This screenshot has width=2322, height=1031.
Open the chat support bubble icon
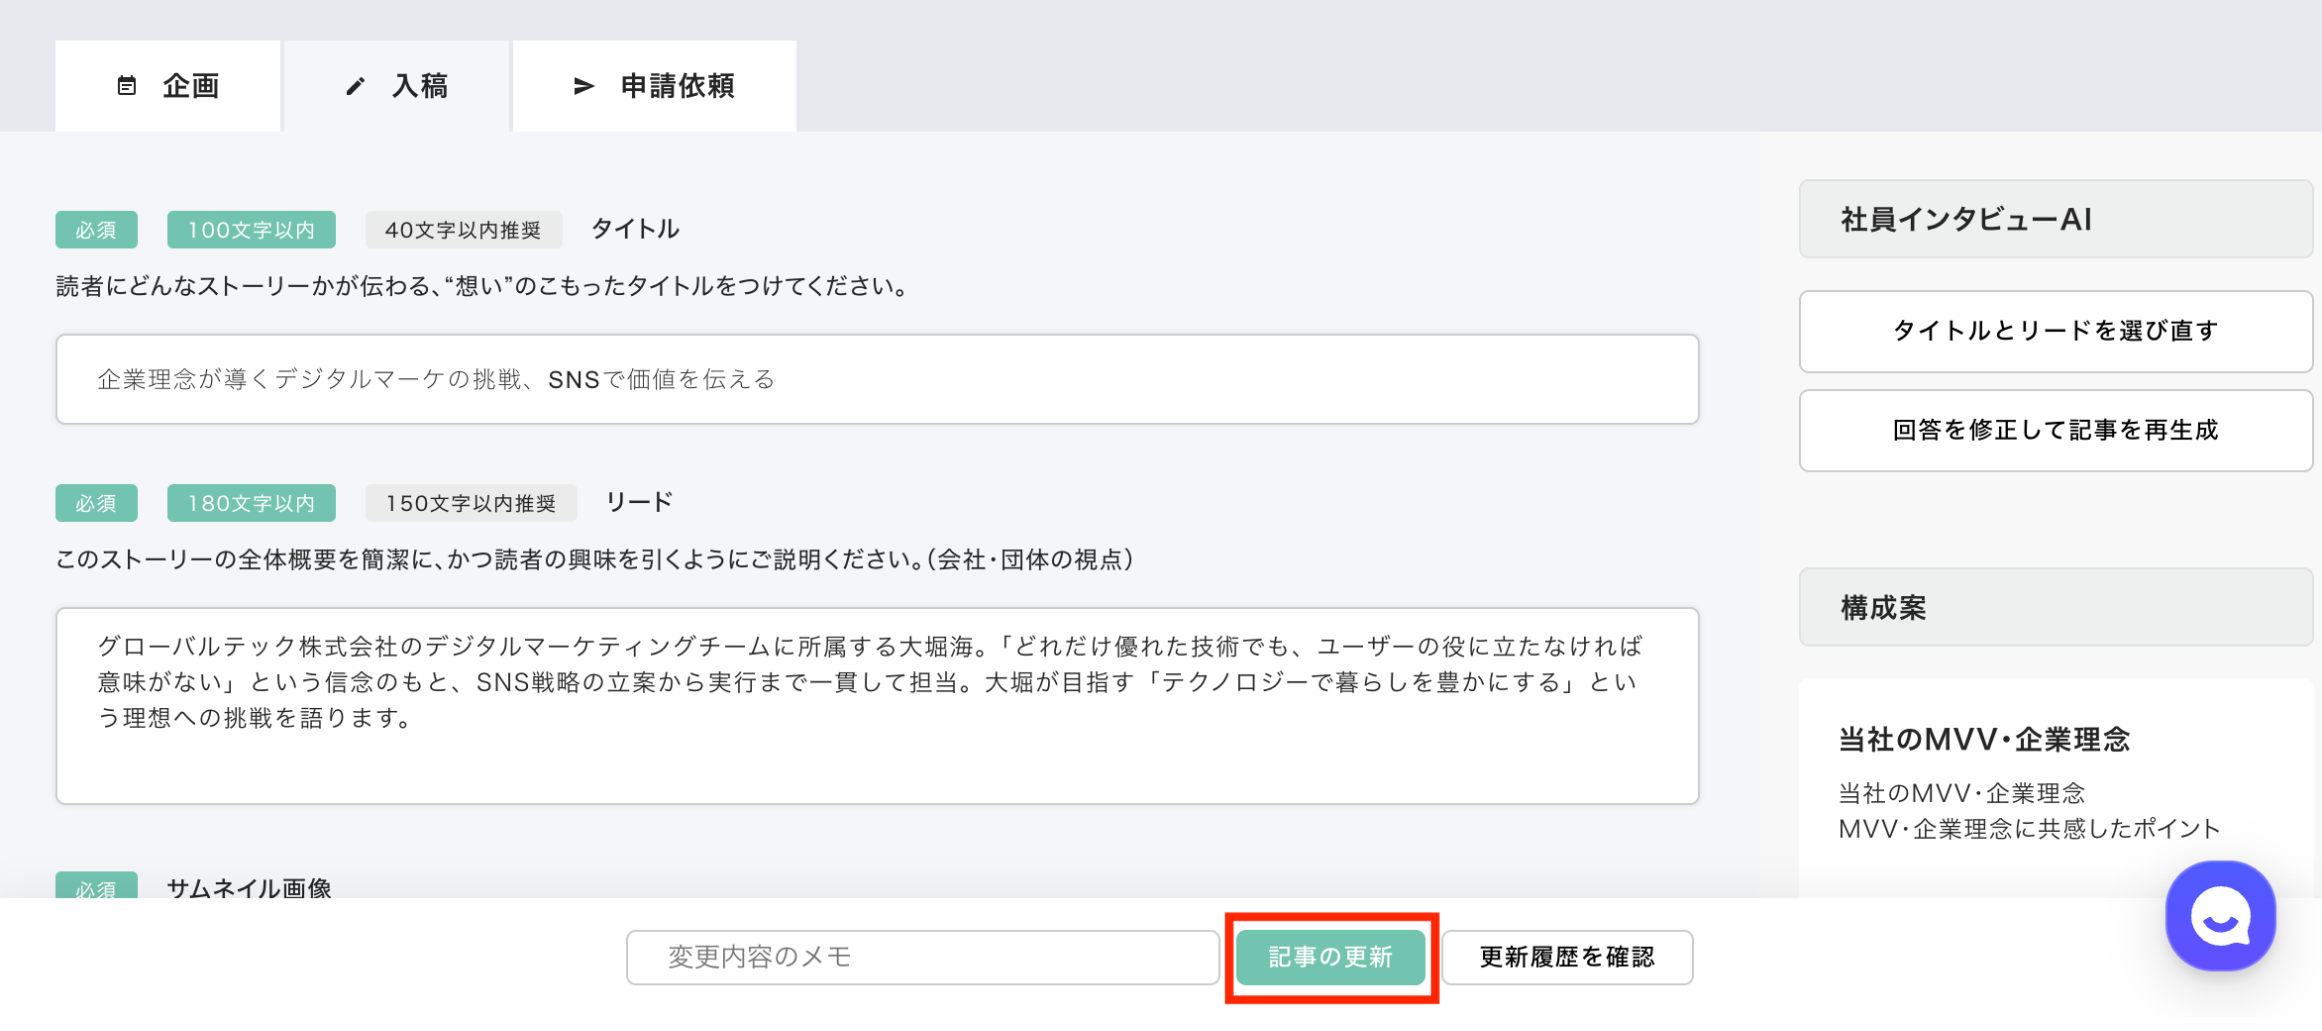coord(2219,916)
